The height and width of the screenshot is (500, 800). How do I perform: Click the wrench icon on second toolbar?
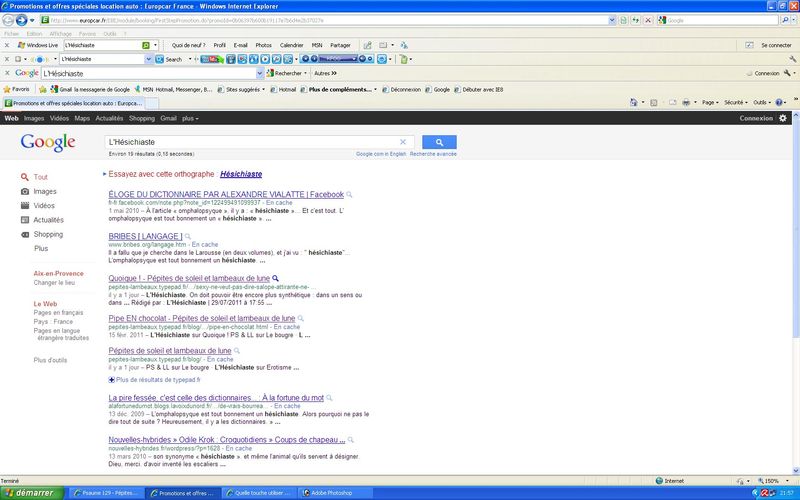[792, 59]
